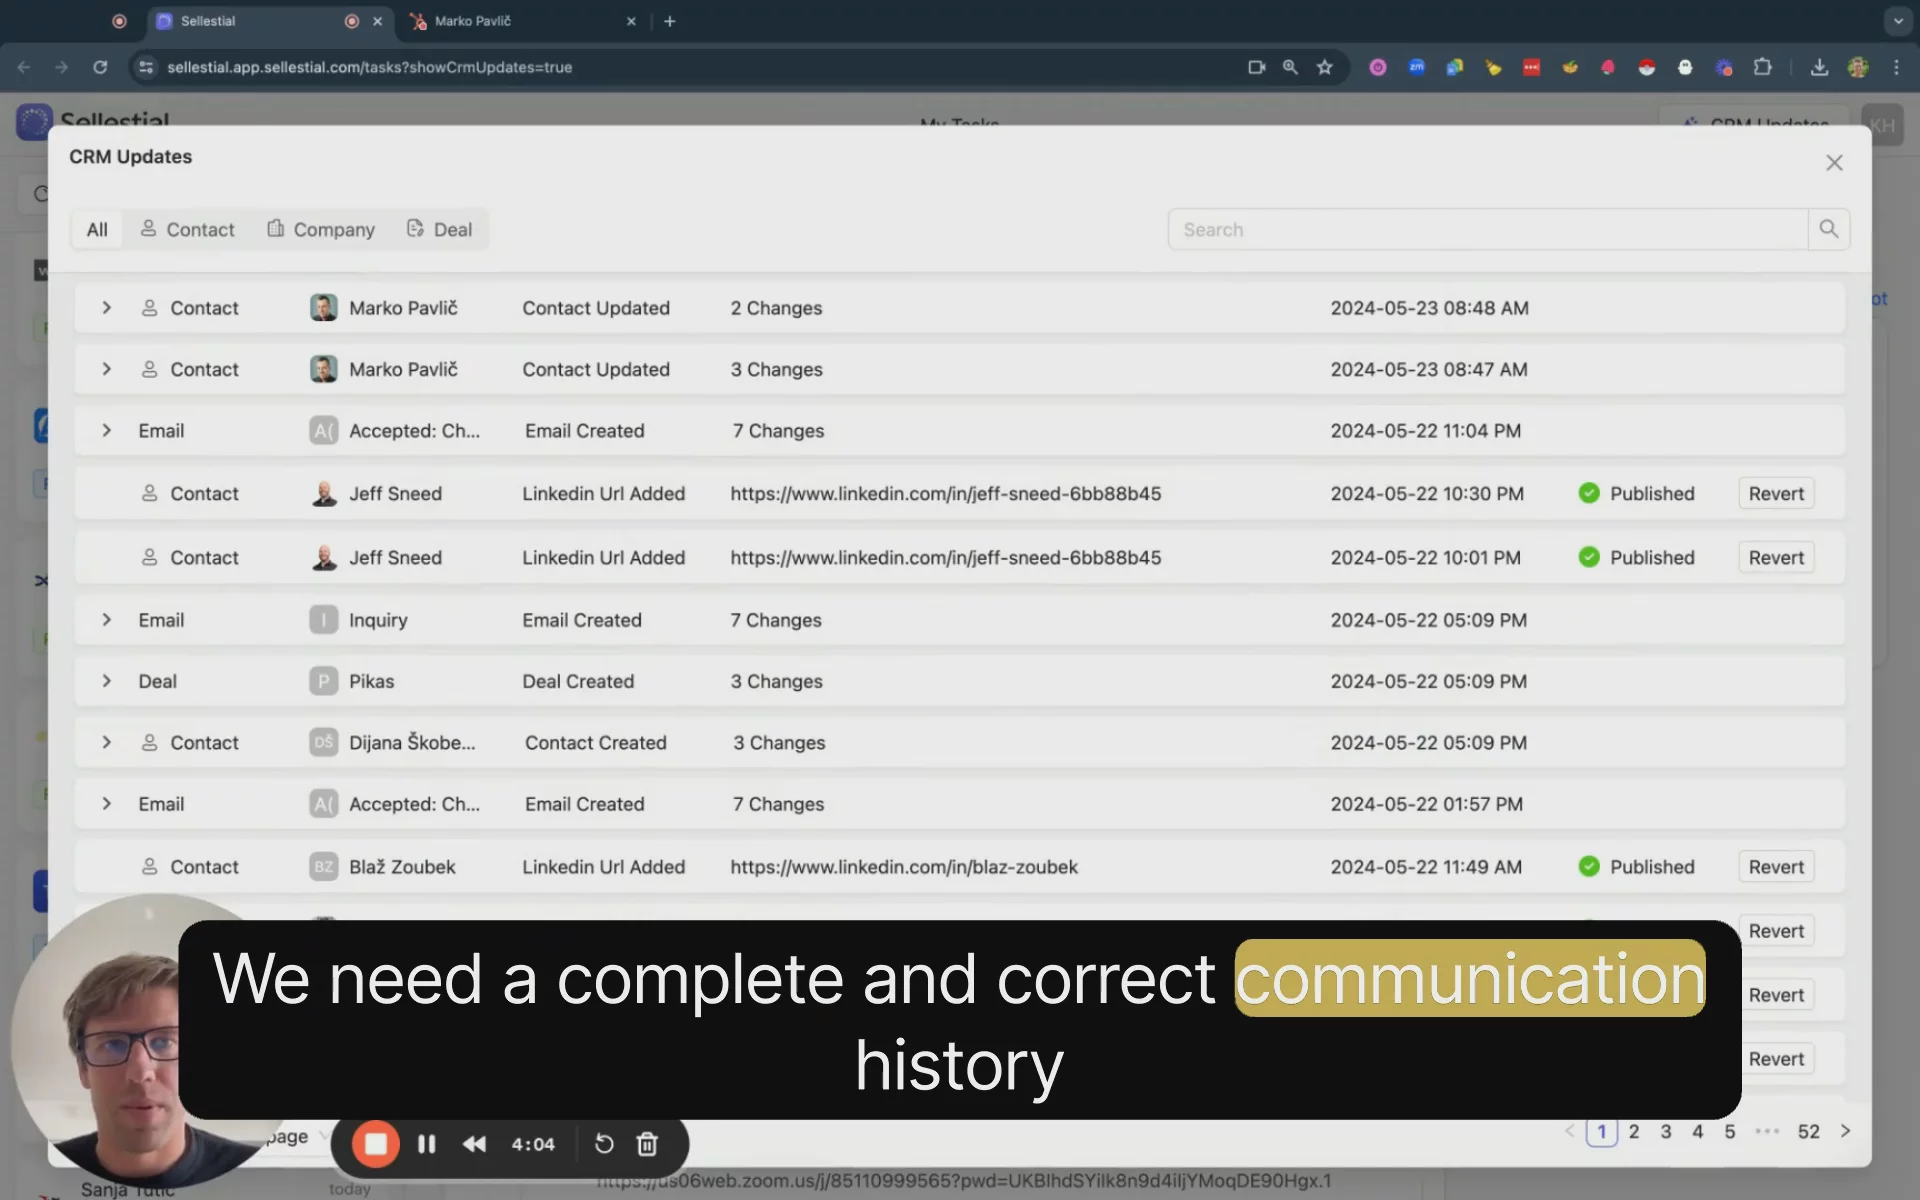The width and height of the screenshot is (1920, 1200).
Task: Click the red stop recording button
Action: (376, 1144)
